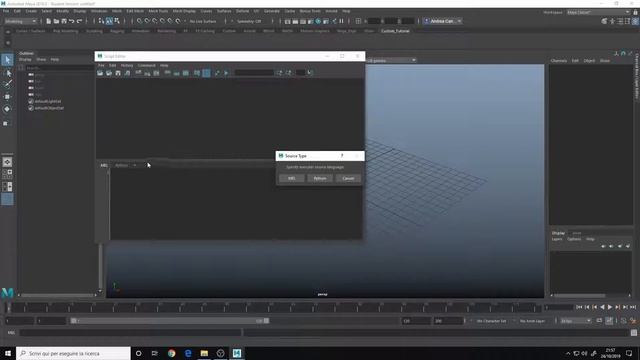640x360 pixels.
Task: Select the Rotate tool in Tool Box
Action: pos(7,109)
